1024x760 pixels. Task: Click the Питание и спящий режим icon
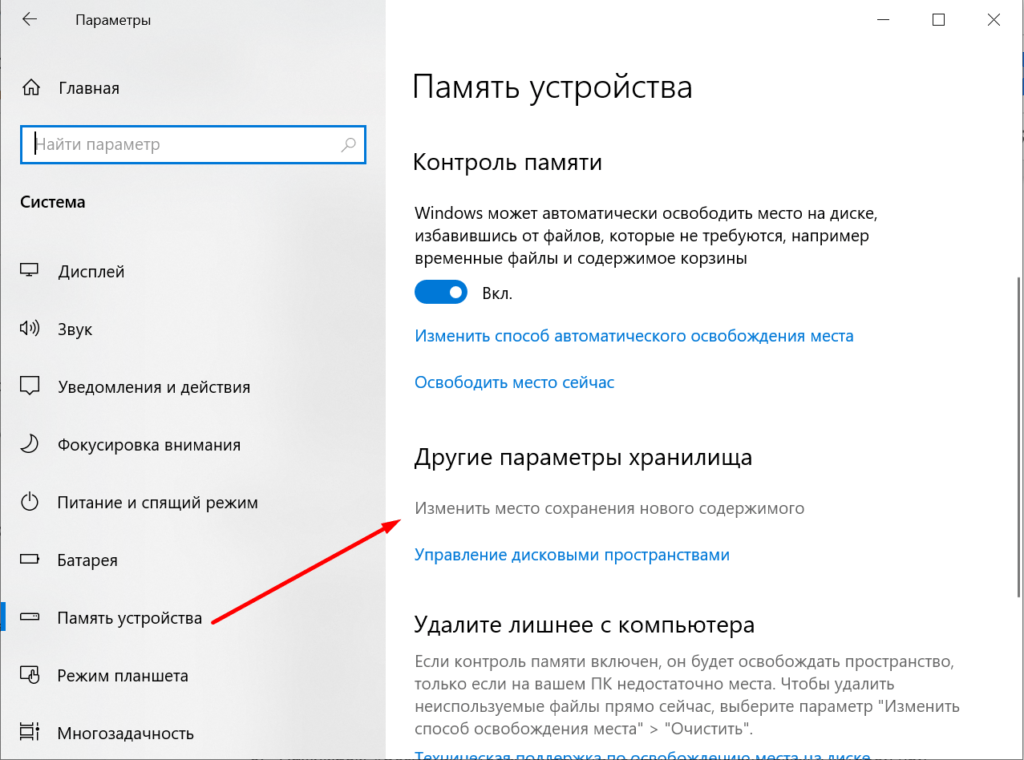coord(29,501)
